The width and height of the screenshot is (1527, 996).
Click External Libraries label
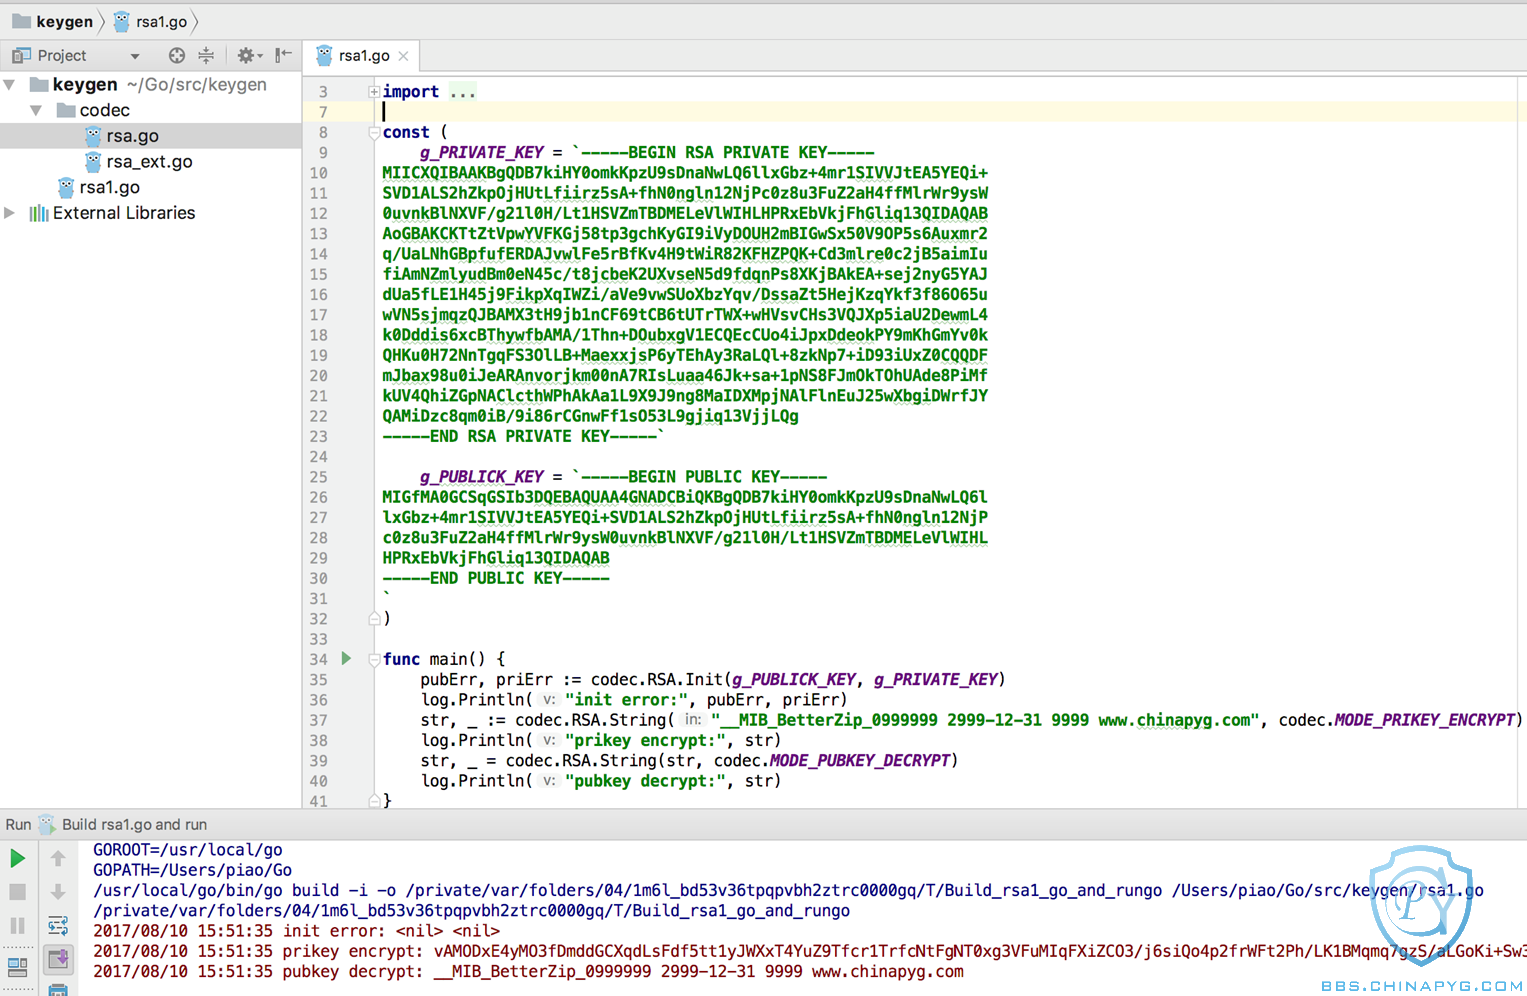124,213
